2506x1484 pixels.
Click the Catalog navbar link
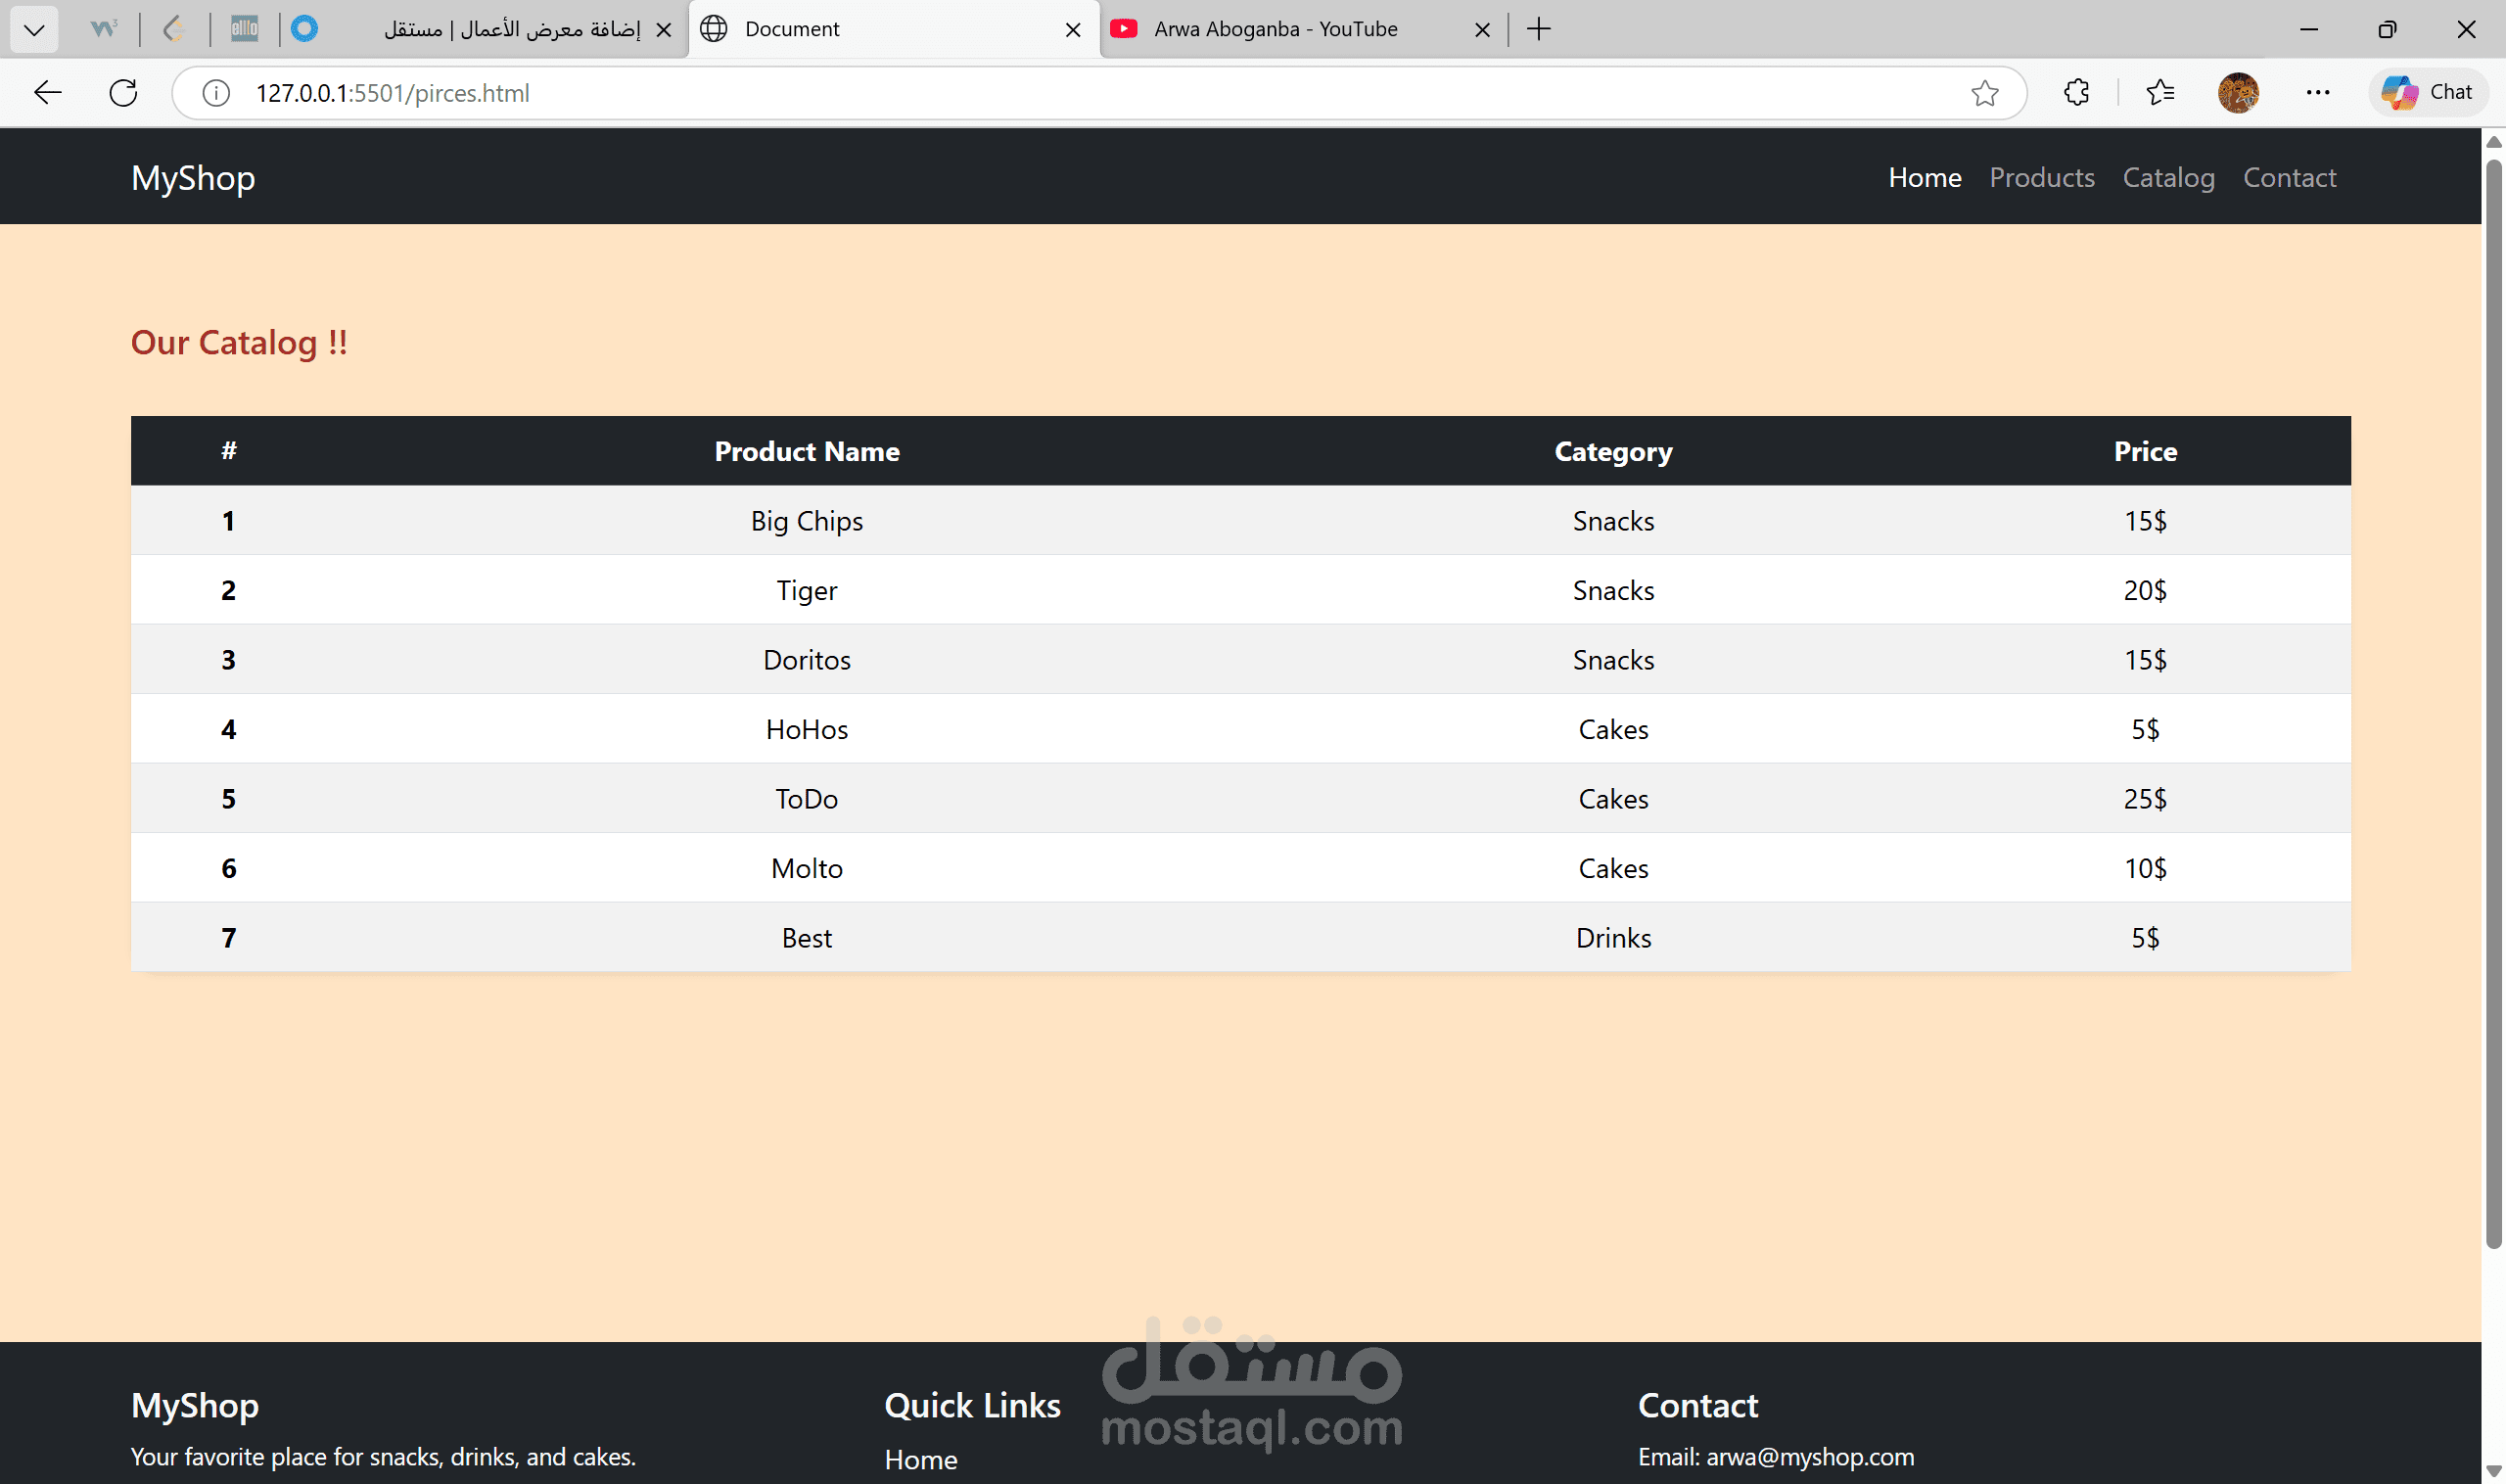tap(2168, 177)
